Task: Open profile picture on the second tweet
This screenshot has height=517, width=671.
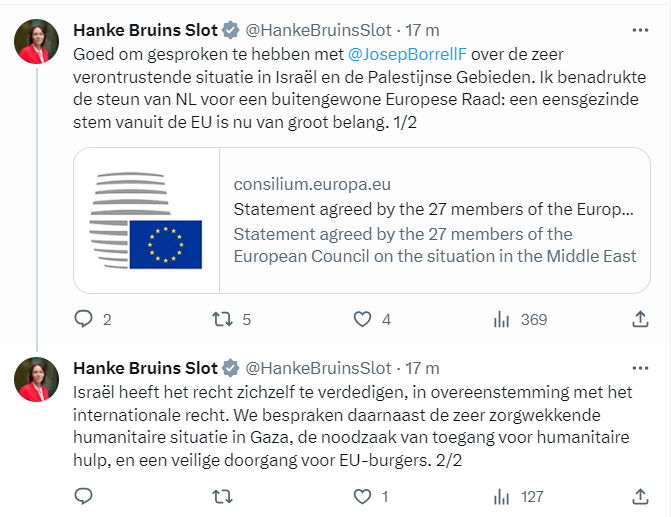Action: pos(38,379)
